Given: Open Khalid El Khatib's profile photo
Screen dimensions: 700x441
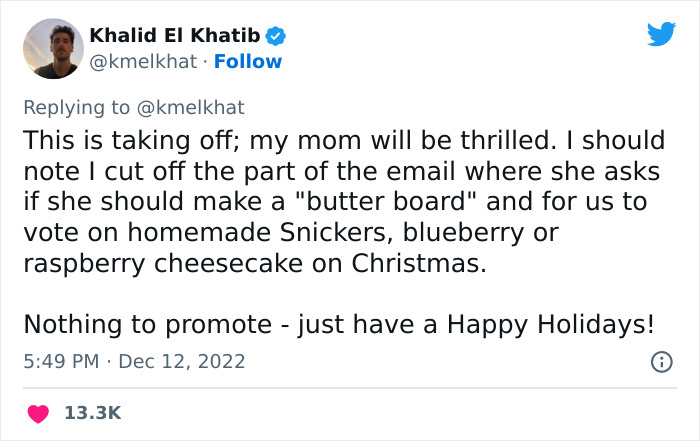Looking at the screenshot, I should (x=51, y=48).
